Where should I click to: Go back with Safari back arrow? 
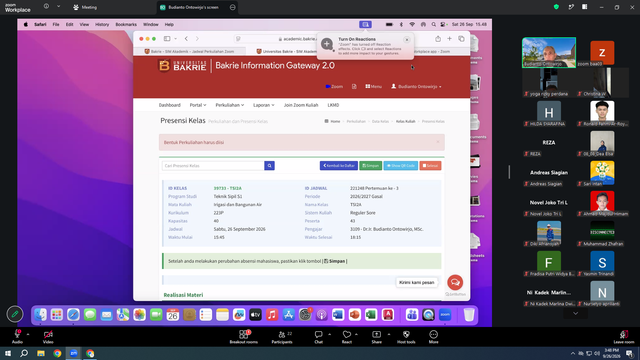coord(186,39)
